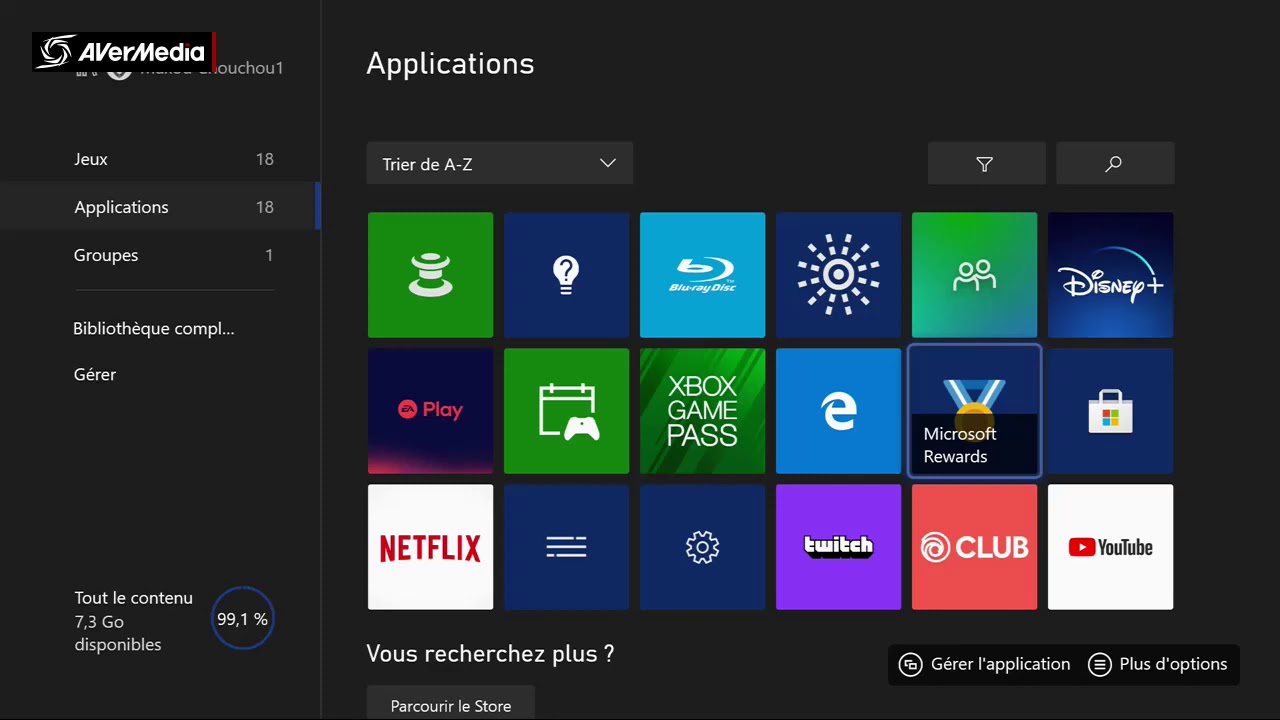This screenshot has height=720, width=1280.
Task: Open the Microsoft Rewards tile
Action: 974,411
